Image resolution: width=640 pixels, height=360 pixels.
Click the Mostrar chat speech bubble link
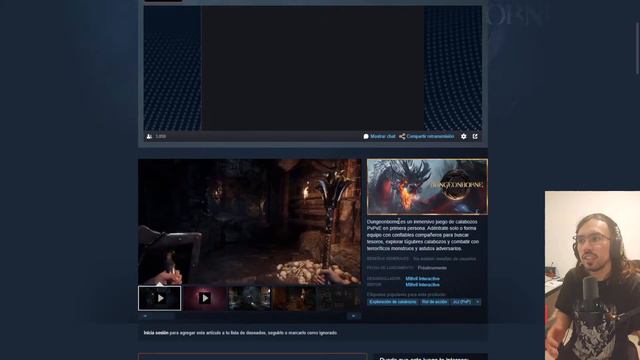click(x=379, y=136)
